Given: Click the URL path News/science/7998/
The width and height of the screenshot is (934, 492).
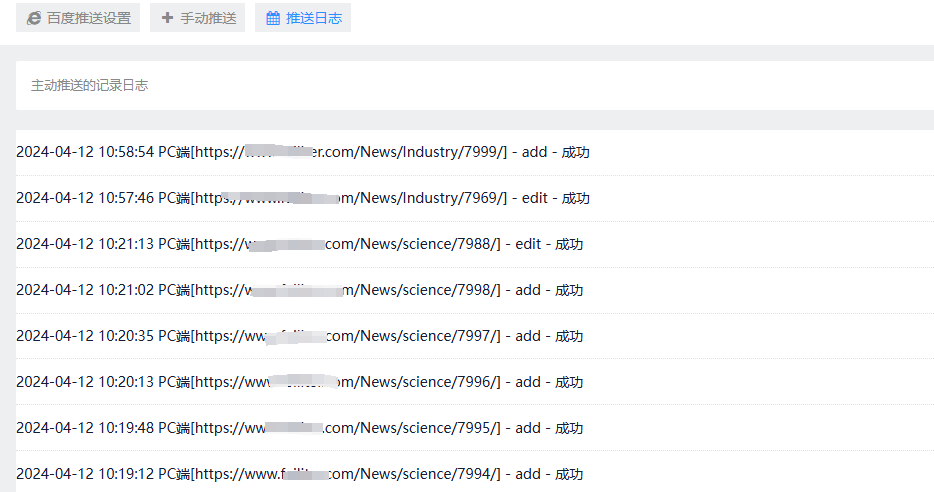Looking at the screenshot, I should (x=428, y=290).
